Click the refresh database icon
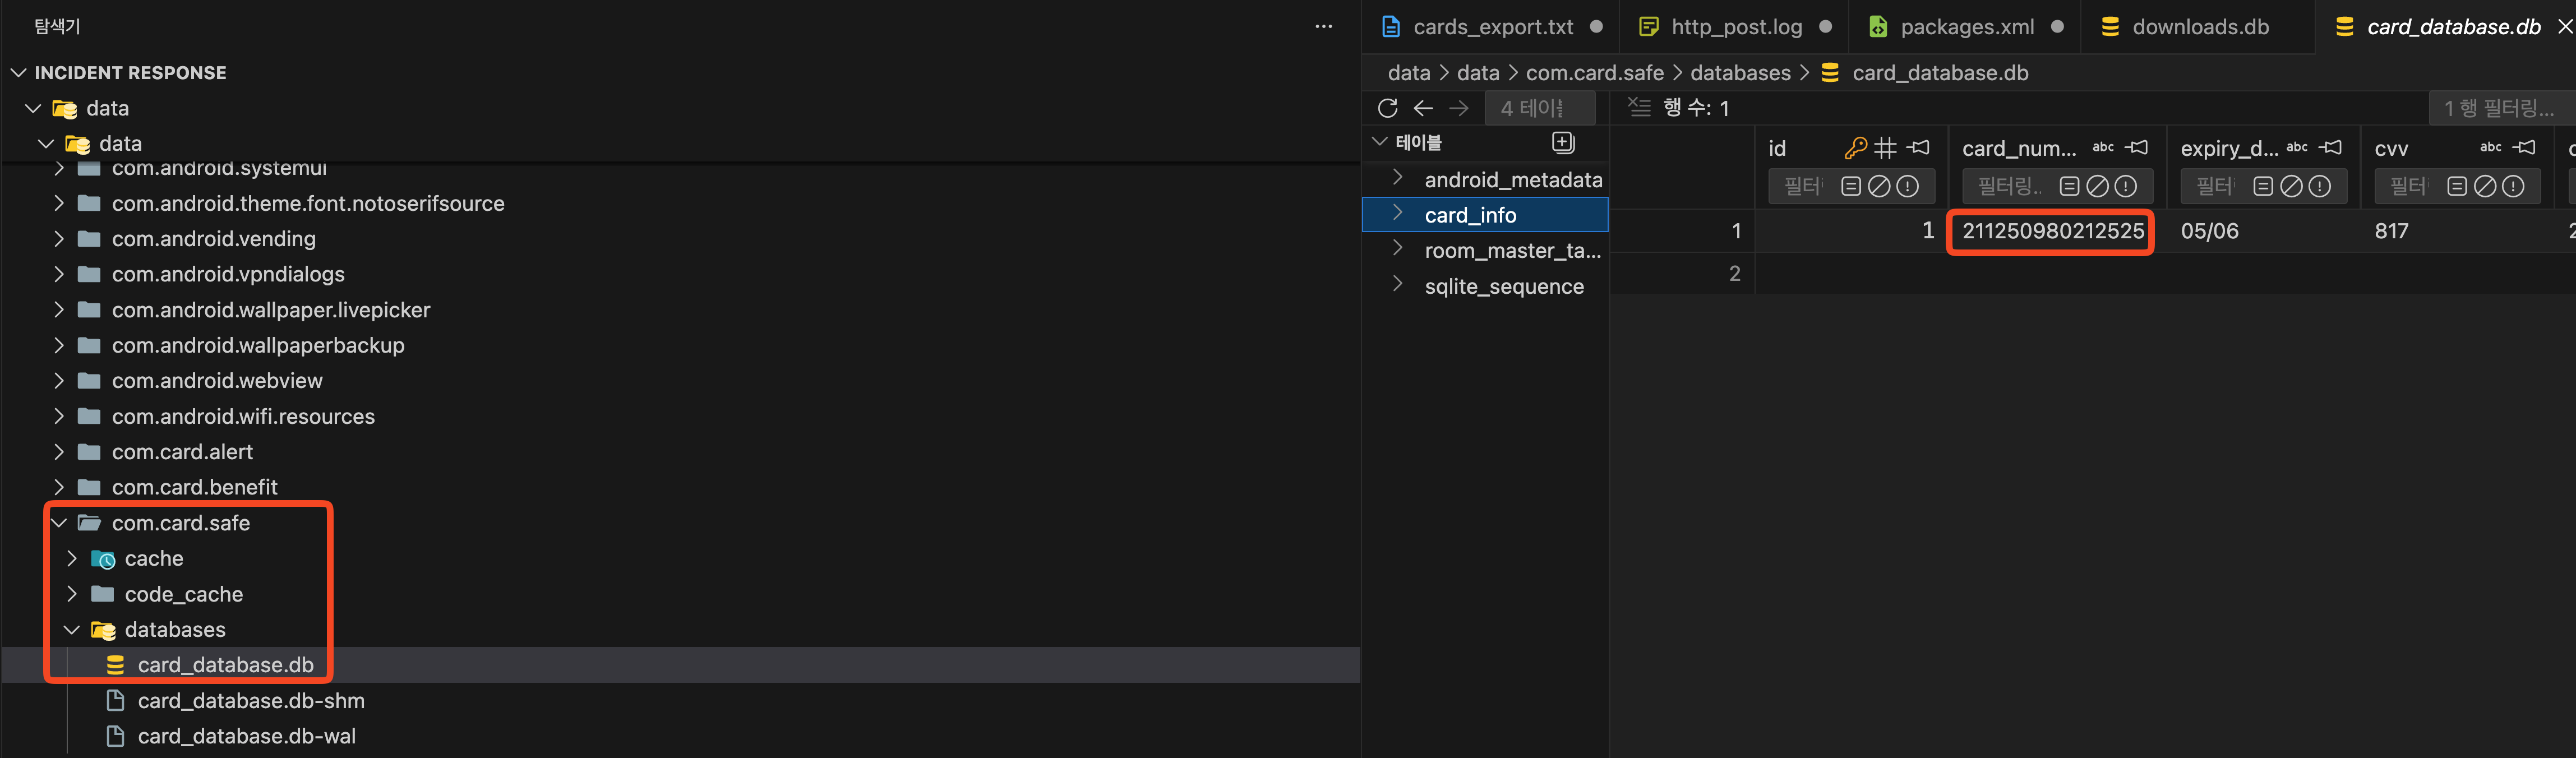 pos(1387,108)
